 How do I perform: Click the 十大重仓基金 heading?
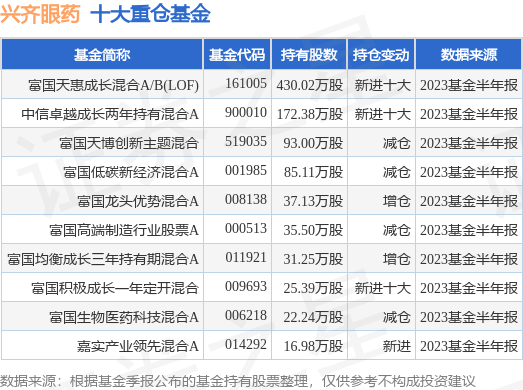coord(150,14)
